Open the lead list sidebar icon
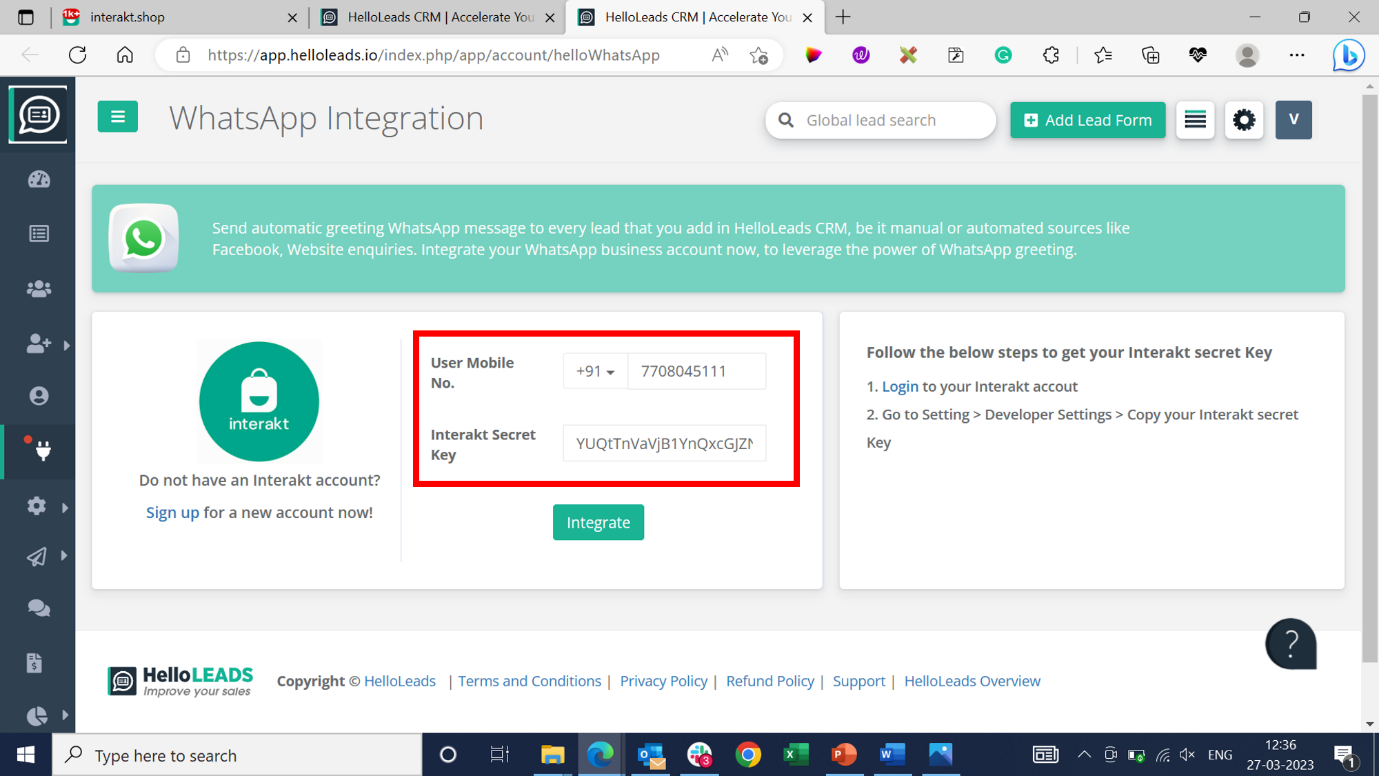Screen dimensions: 1379x776 pyautogui.click(x=39, y=234)
